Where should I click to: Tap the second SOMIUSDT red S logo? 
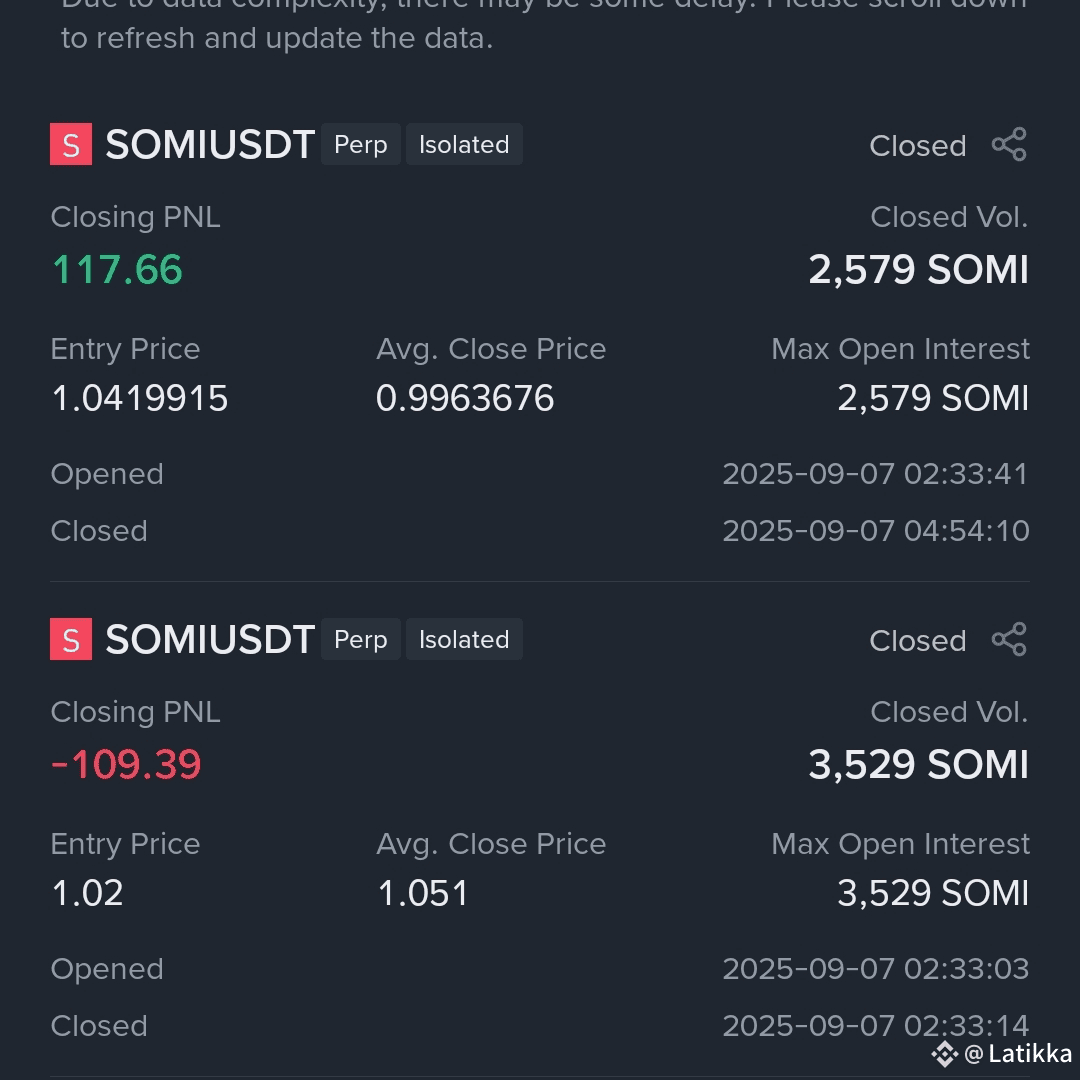(x=71, y=639)
